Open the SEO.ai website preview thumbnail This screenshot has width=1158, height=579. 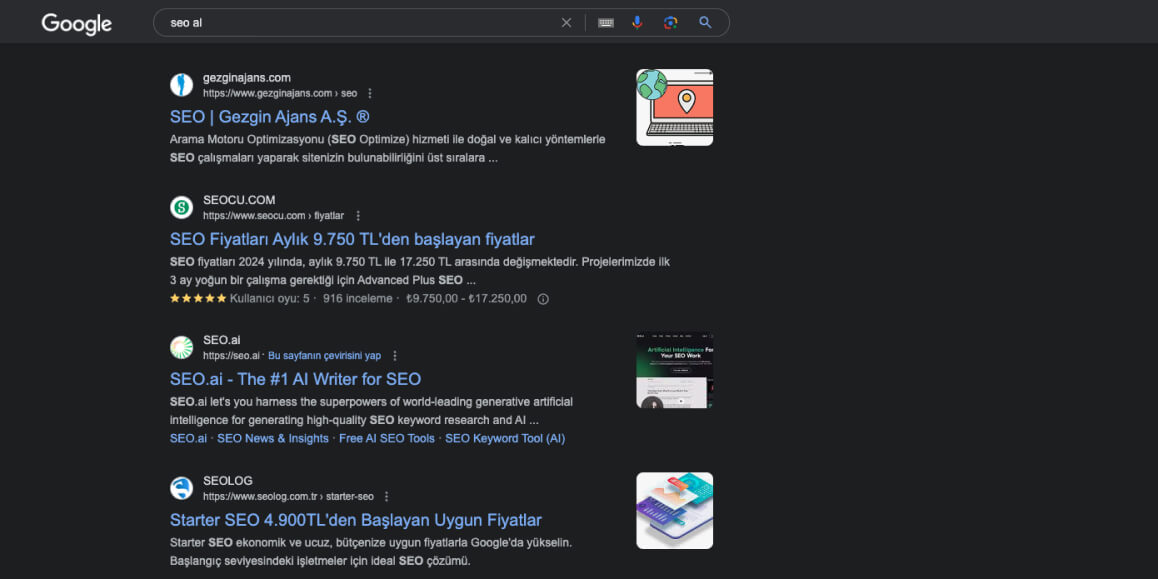coord(675,370)
